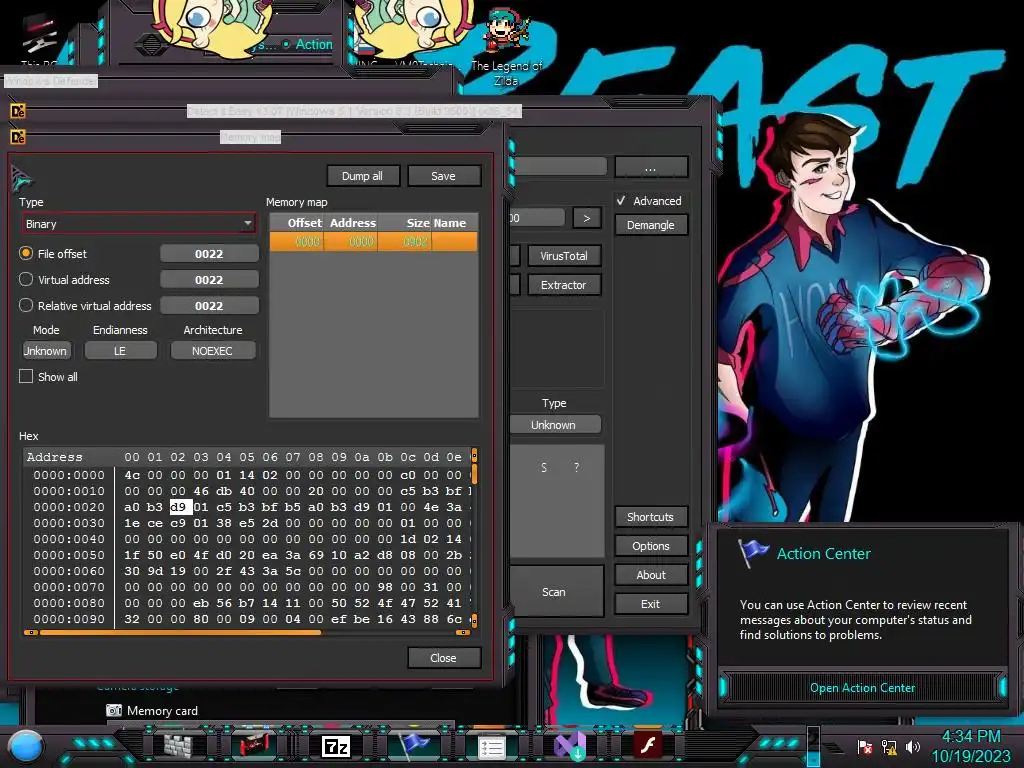Image resolution: width=1024 pixels, height=768 pixels.
Task: Open the Visual Studio Installer taskbar icon
Action: pyautogui.click(x=569, y=746)
